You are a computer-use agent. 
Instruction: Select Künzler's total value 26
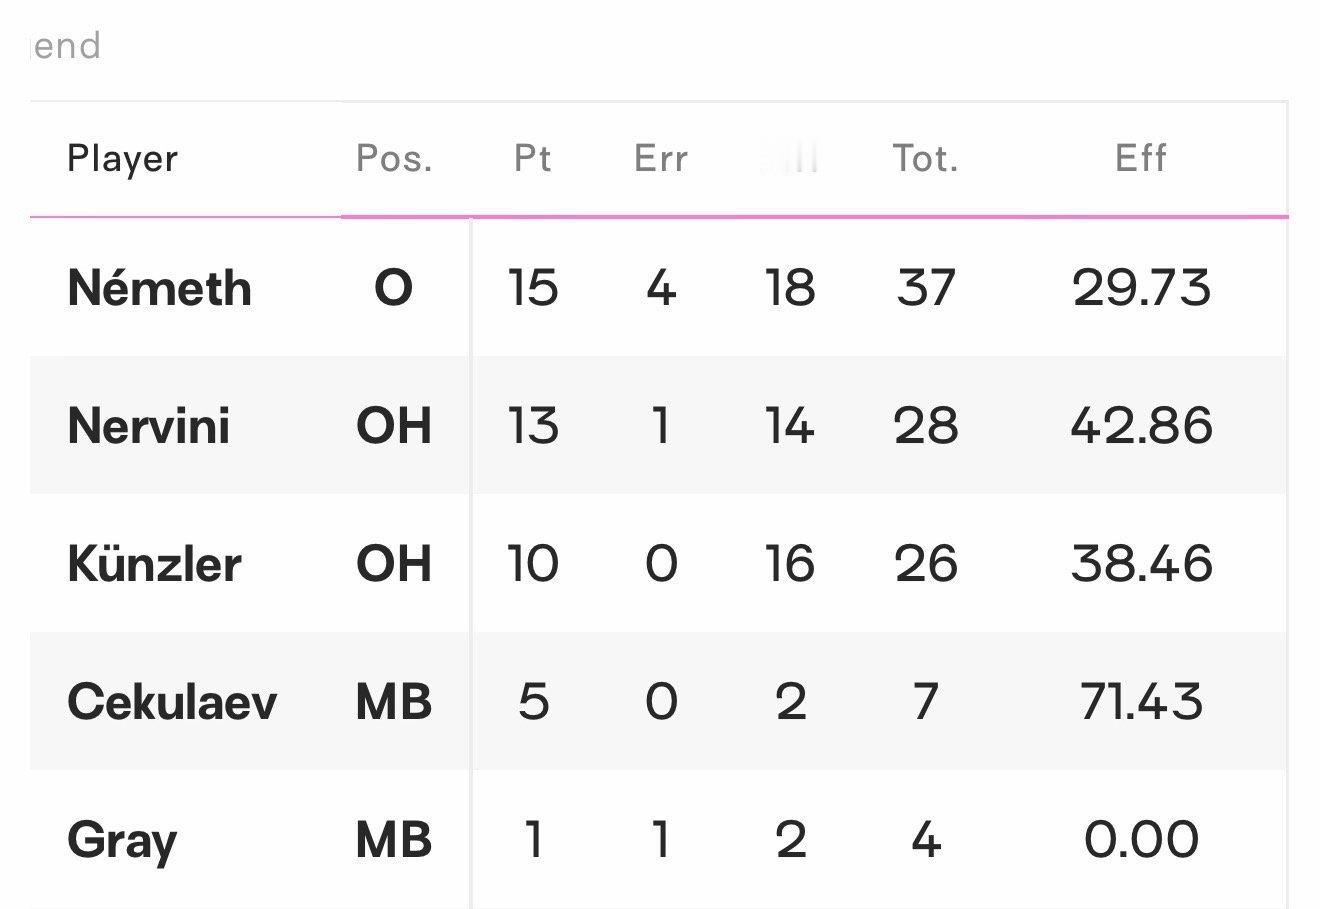click(x=926, y=564)
